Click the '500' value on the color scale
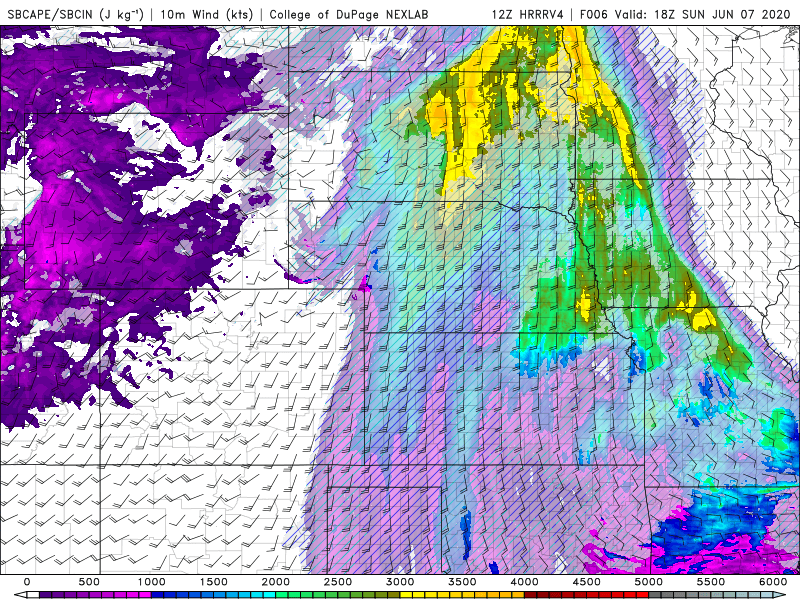Image resolution: width=800 pixels, height=600 pixels. coord(89,582)
